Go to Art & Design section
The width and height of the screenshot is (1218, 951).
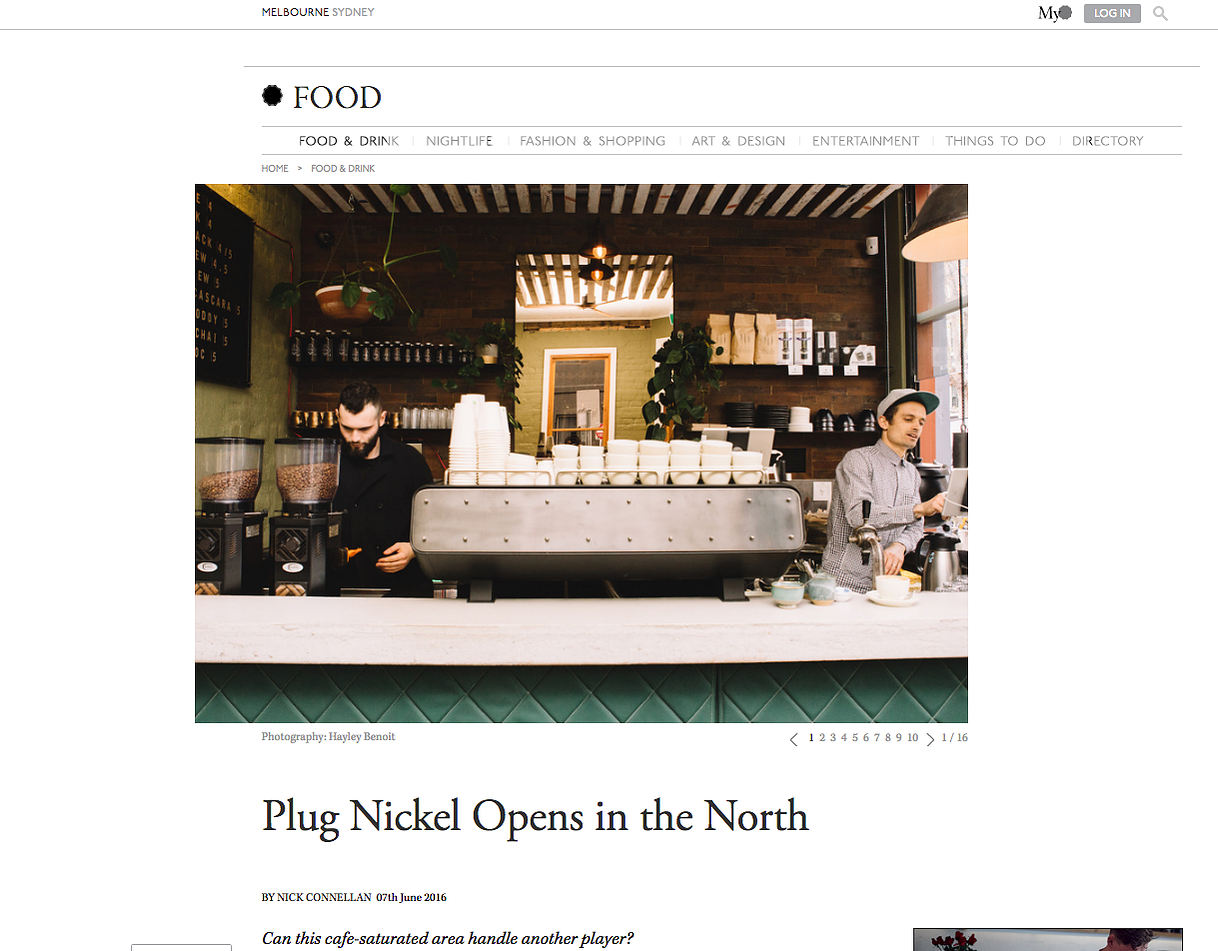tap(738, 141)
